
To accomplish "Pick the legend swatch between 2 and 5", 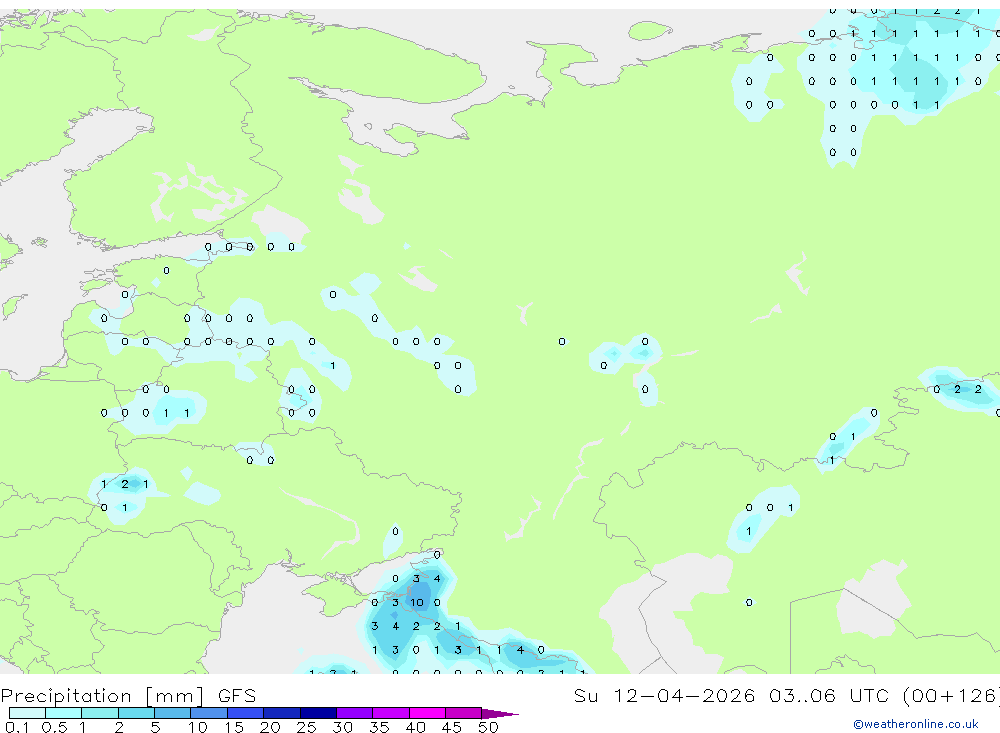I will coord(136,713).
